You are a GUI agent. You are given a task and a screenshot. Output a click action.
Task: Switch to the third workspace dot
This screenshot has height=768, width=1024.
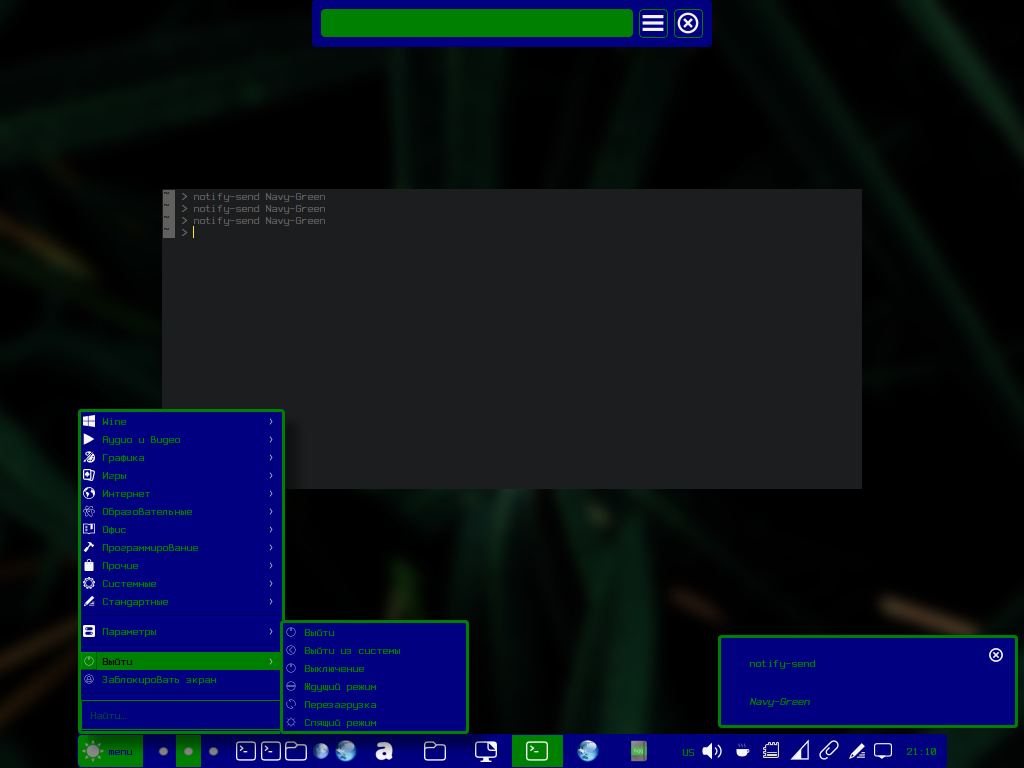(214, 751)
